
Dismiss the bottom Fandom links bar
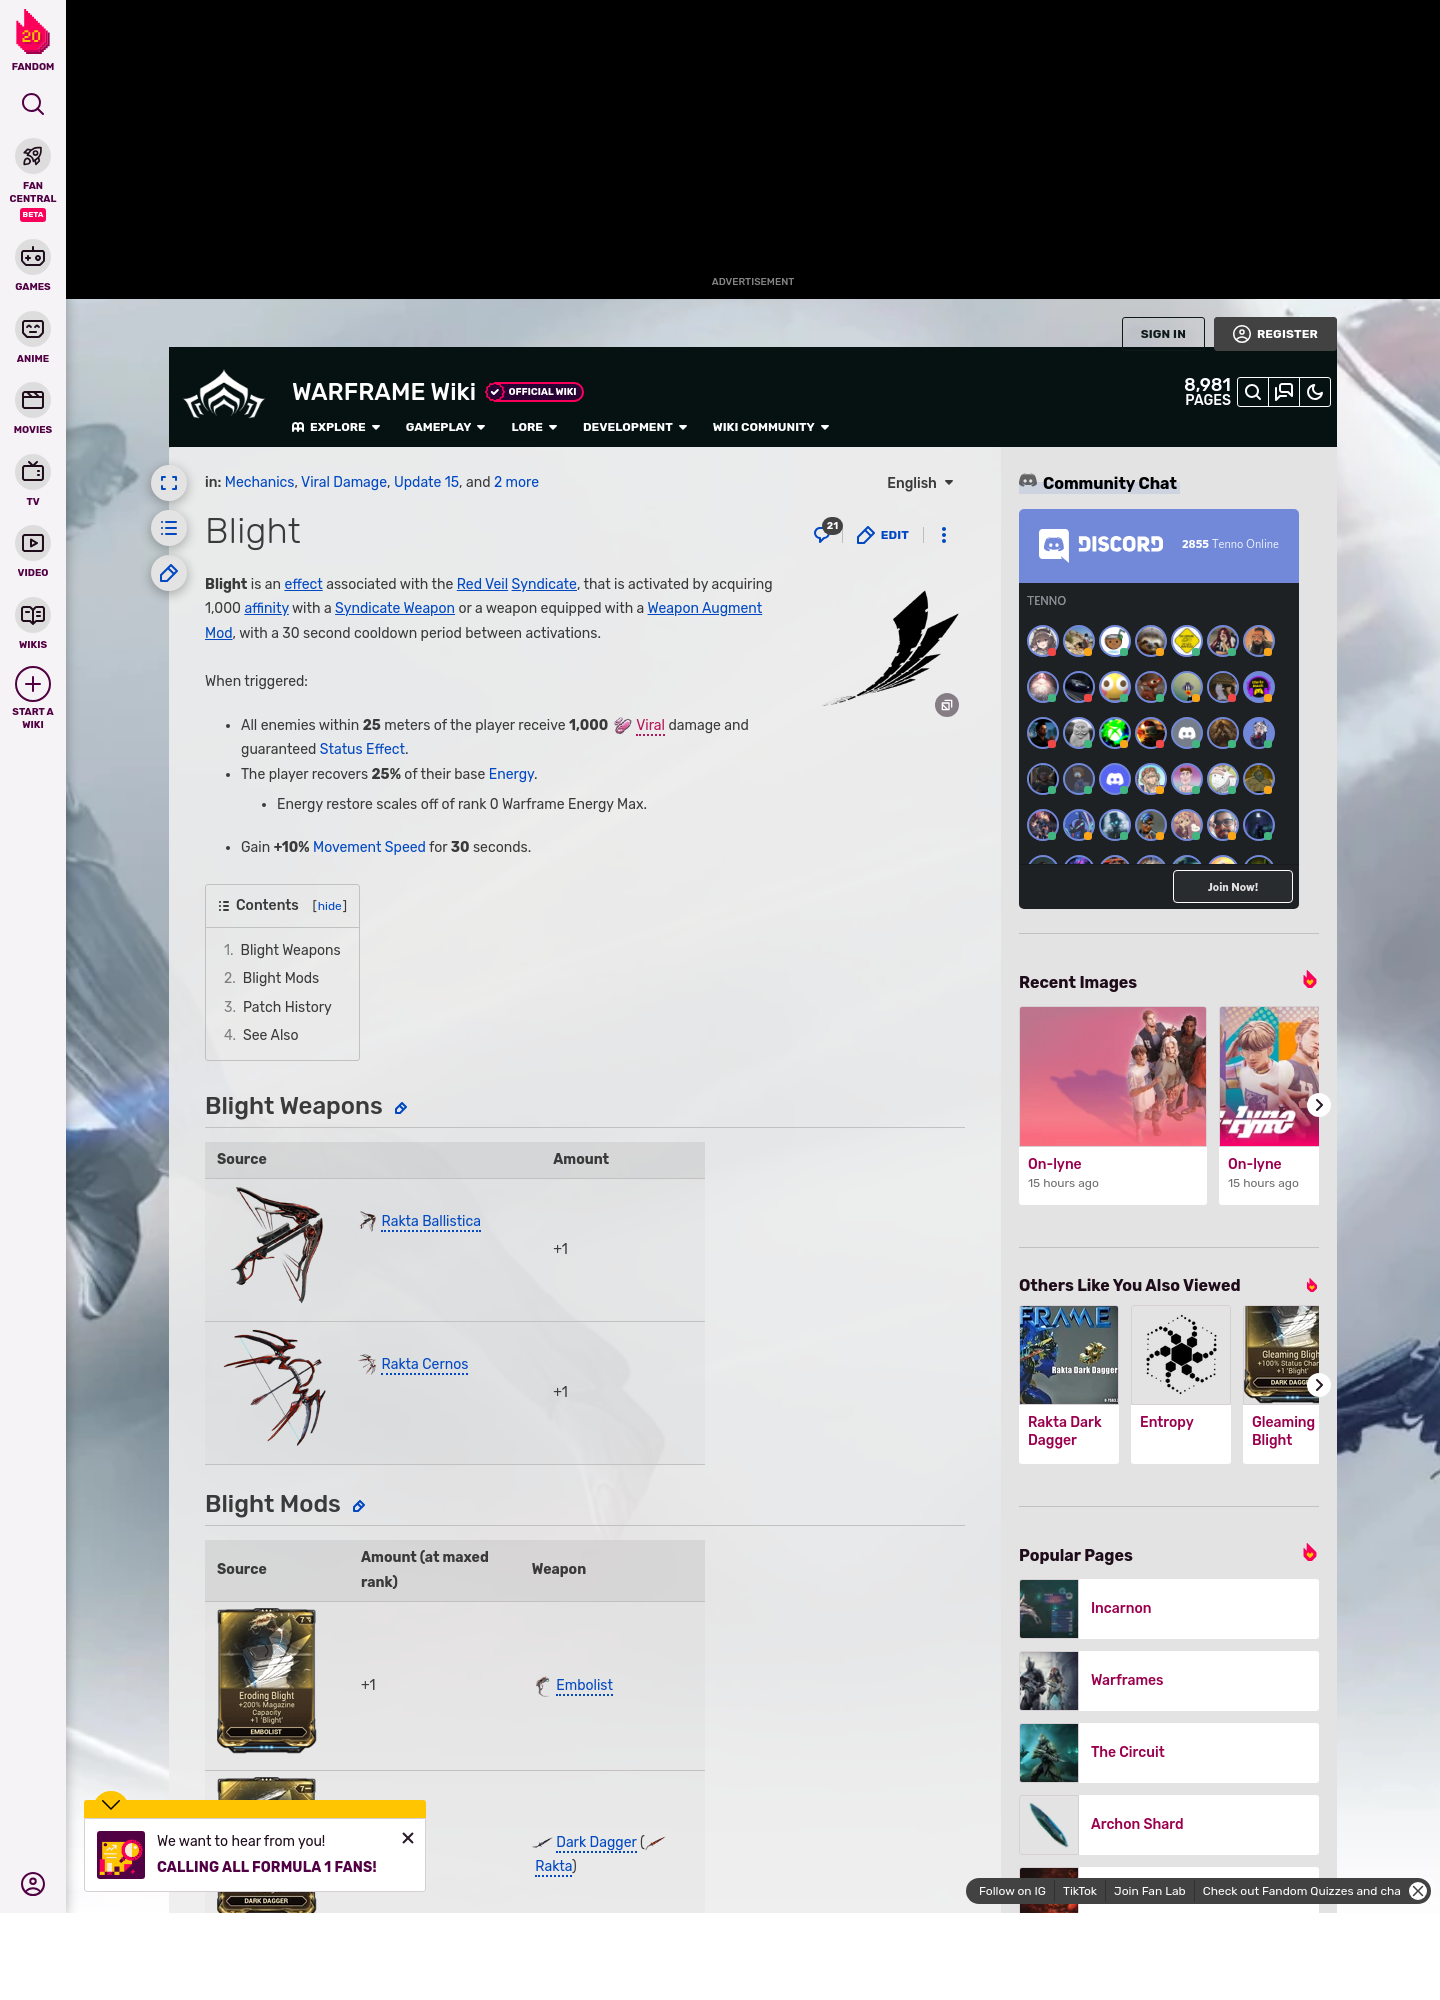1418,1891
